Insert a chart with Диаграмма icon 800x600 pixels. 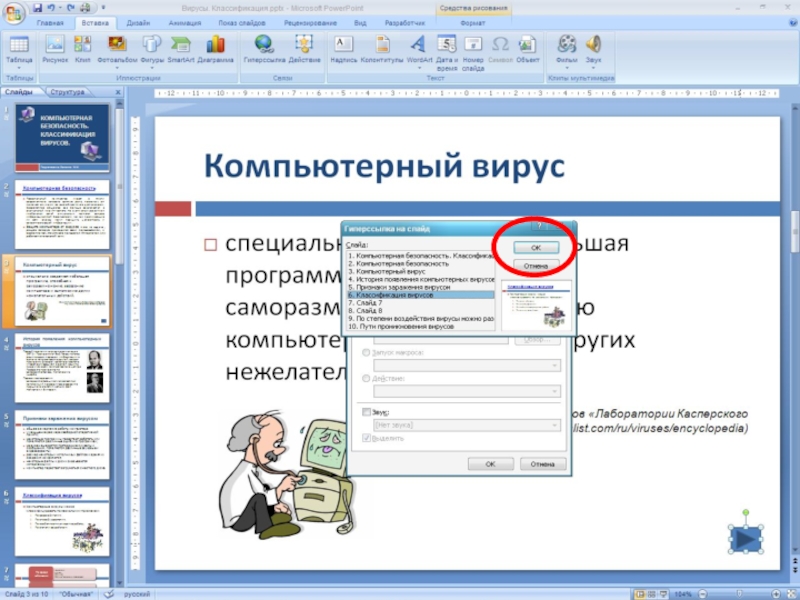click(x=215, y=45)
